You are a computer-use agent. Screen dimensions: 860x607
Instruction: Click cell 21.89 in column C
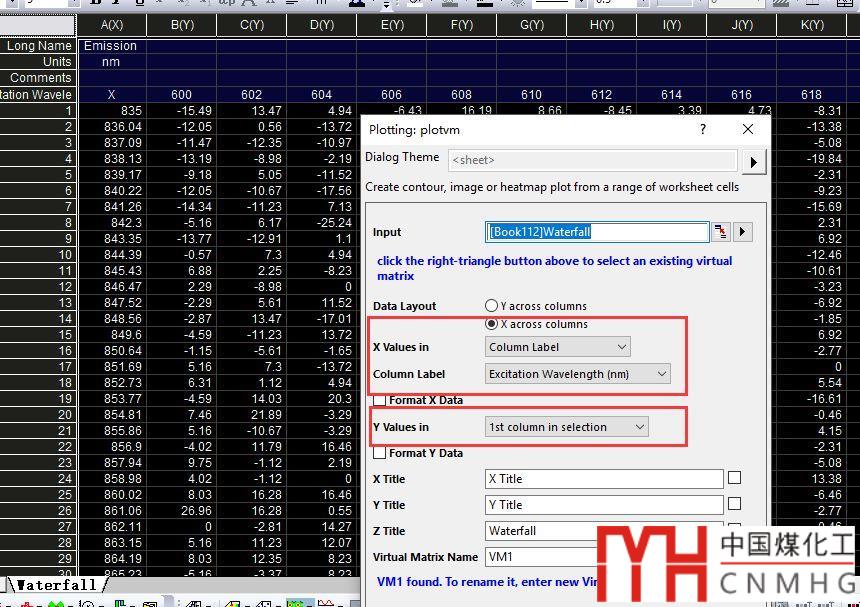coord(252,415)
